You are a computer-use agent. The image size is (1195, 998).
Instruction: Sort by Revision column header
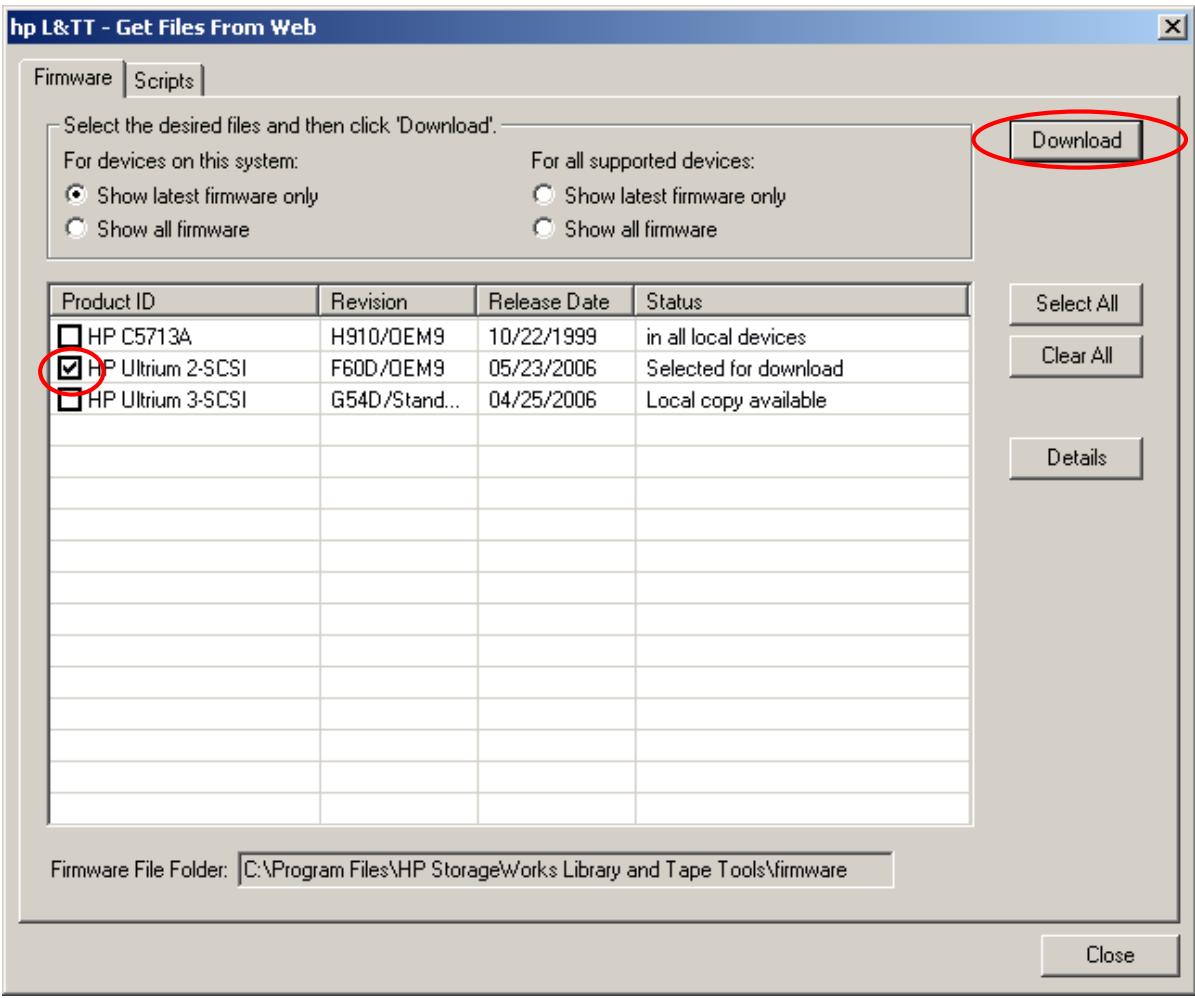(398, 301)
